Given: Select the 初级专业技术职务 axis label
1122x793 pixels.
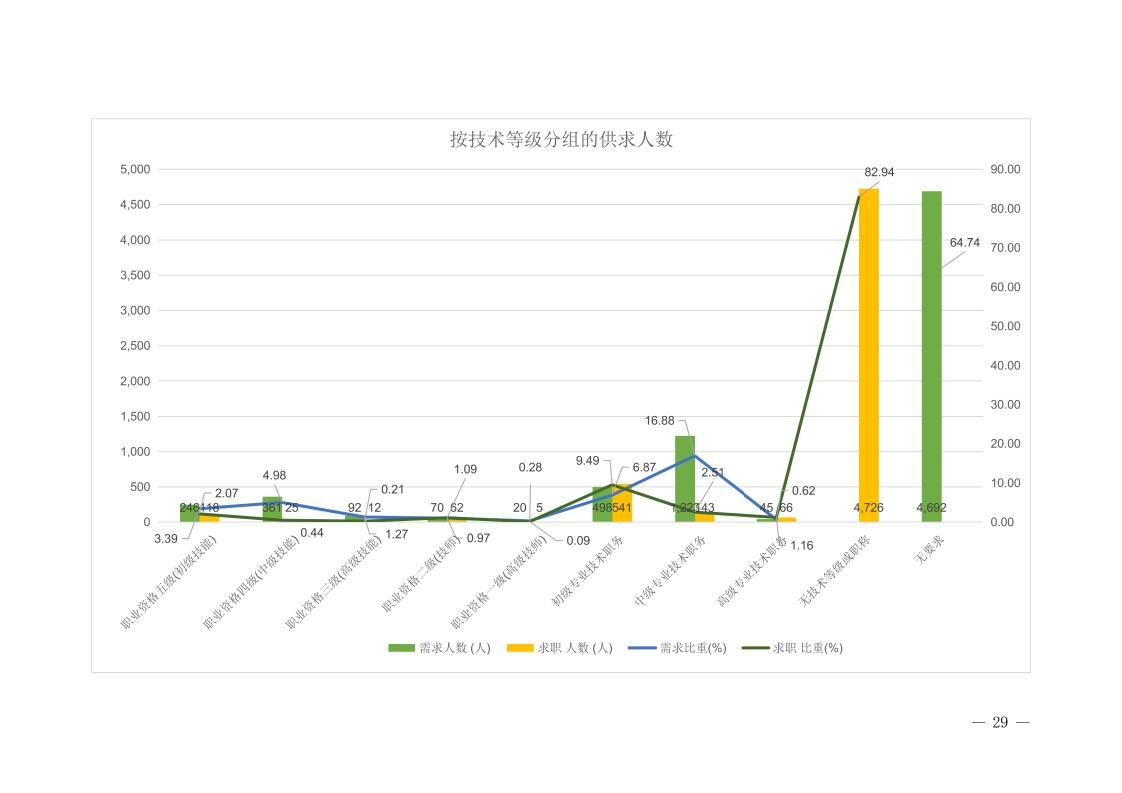Looking at the screenshot, I should coord(588,571).
